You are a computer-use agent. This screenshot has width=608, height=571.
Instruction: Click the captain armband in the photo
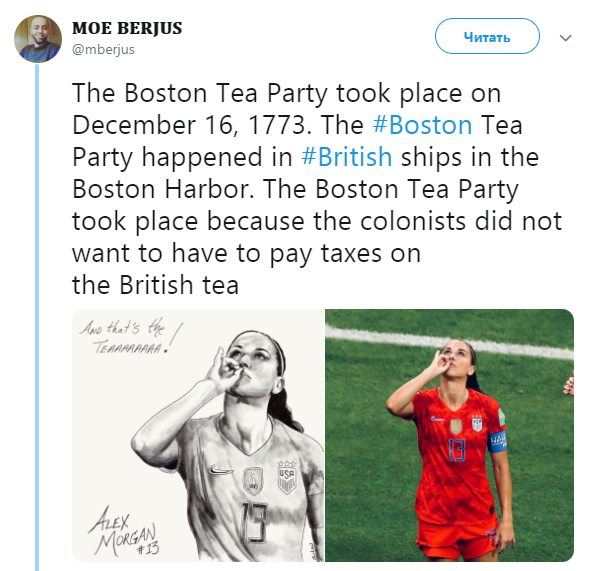[500, 440]
